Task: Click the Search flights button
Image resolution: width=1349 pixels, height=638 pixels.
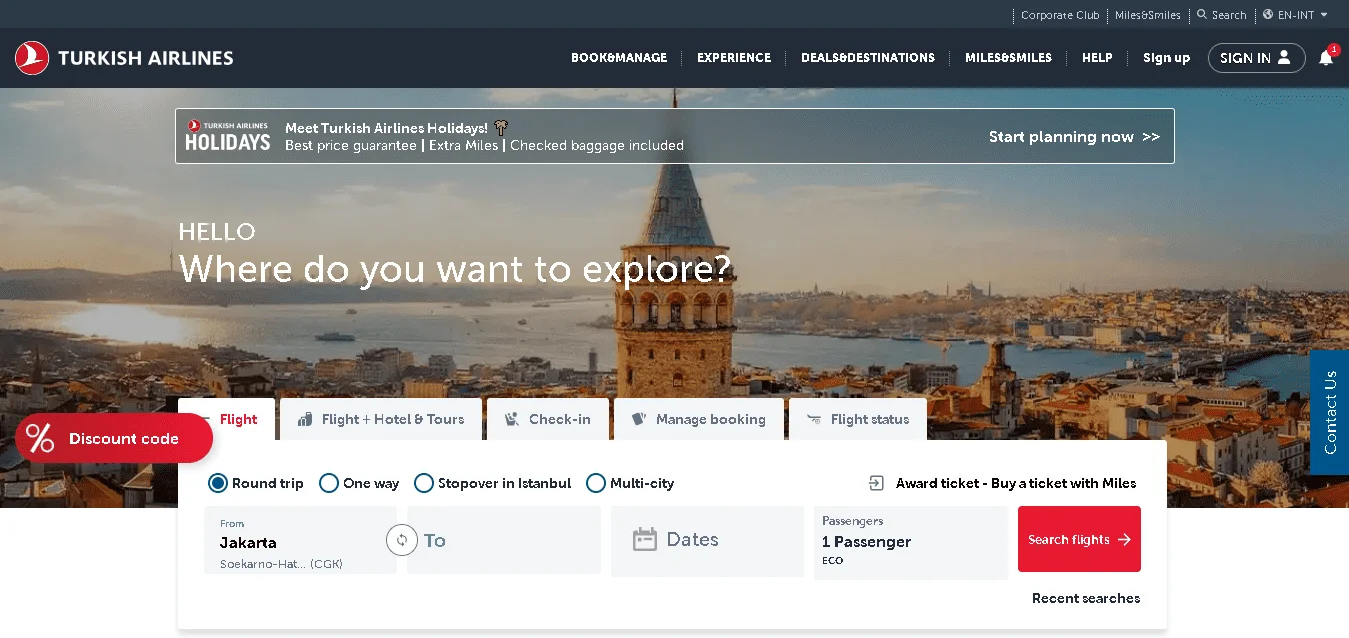Action: point(1079,539)
